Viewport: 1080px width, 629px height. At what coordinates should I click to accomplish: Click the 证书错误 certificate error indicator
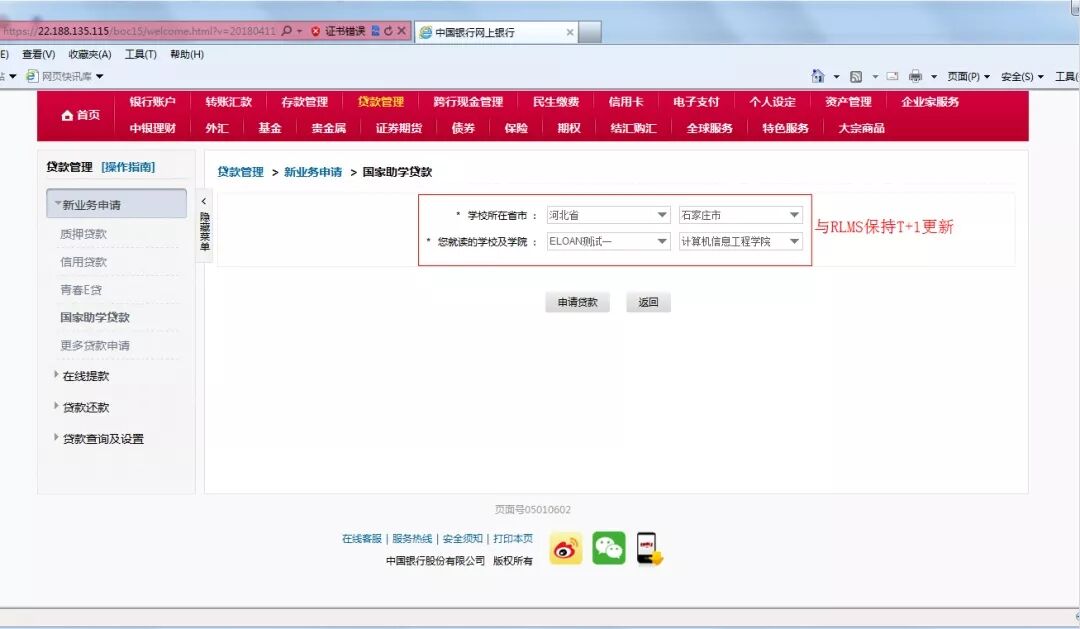pos(344,30)
